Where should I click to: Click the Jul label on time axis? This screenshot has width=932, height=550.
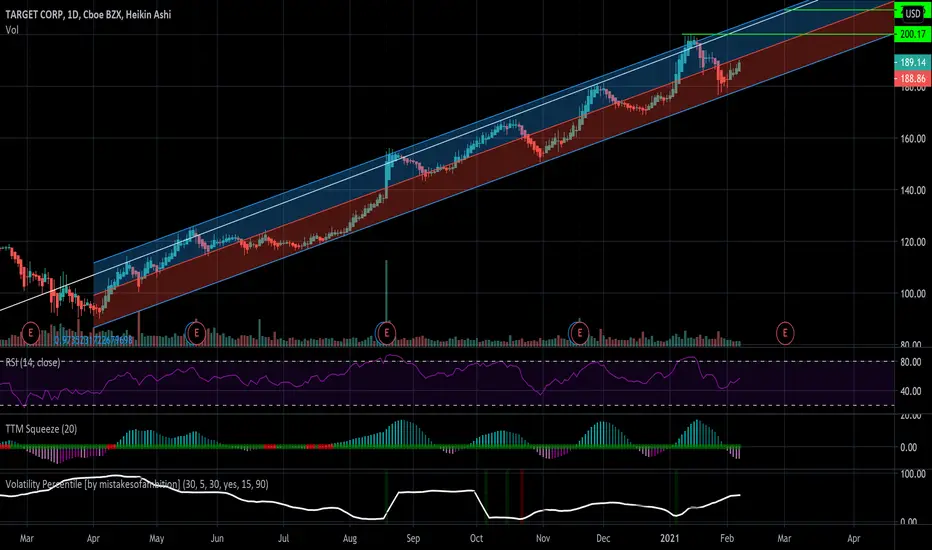click(x=284, y=538)
